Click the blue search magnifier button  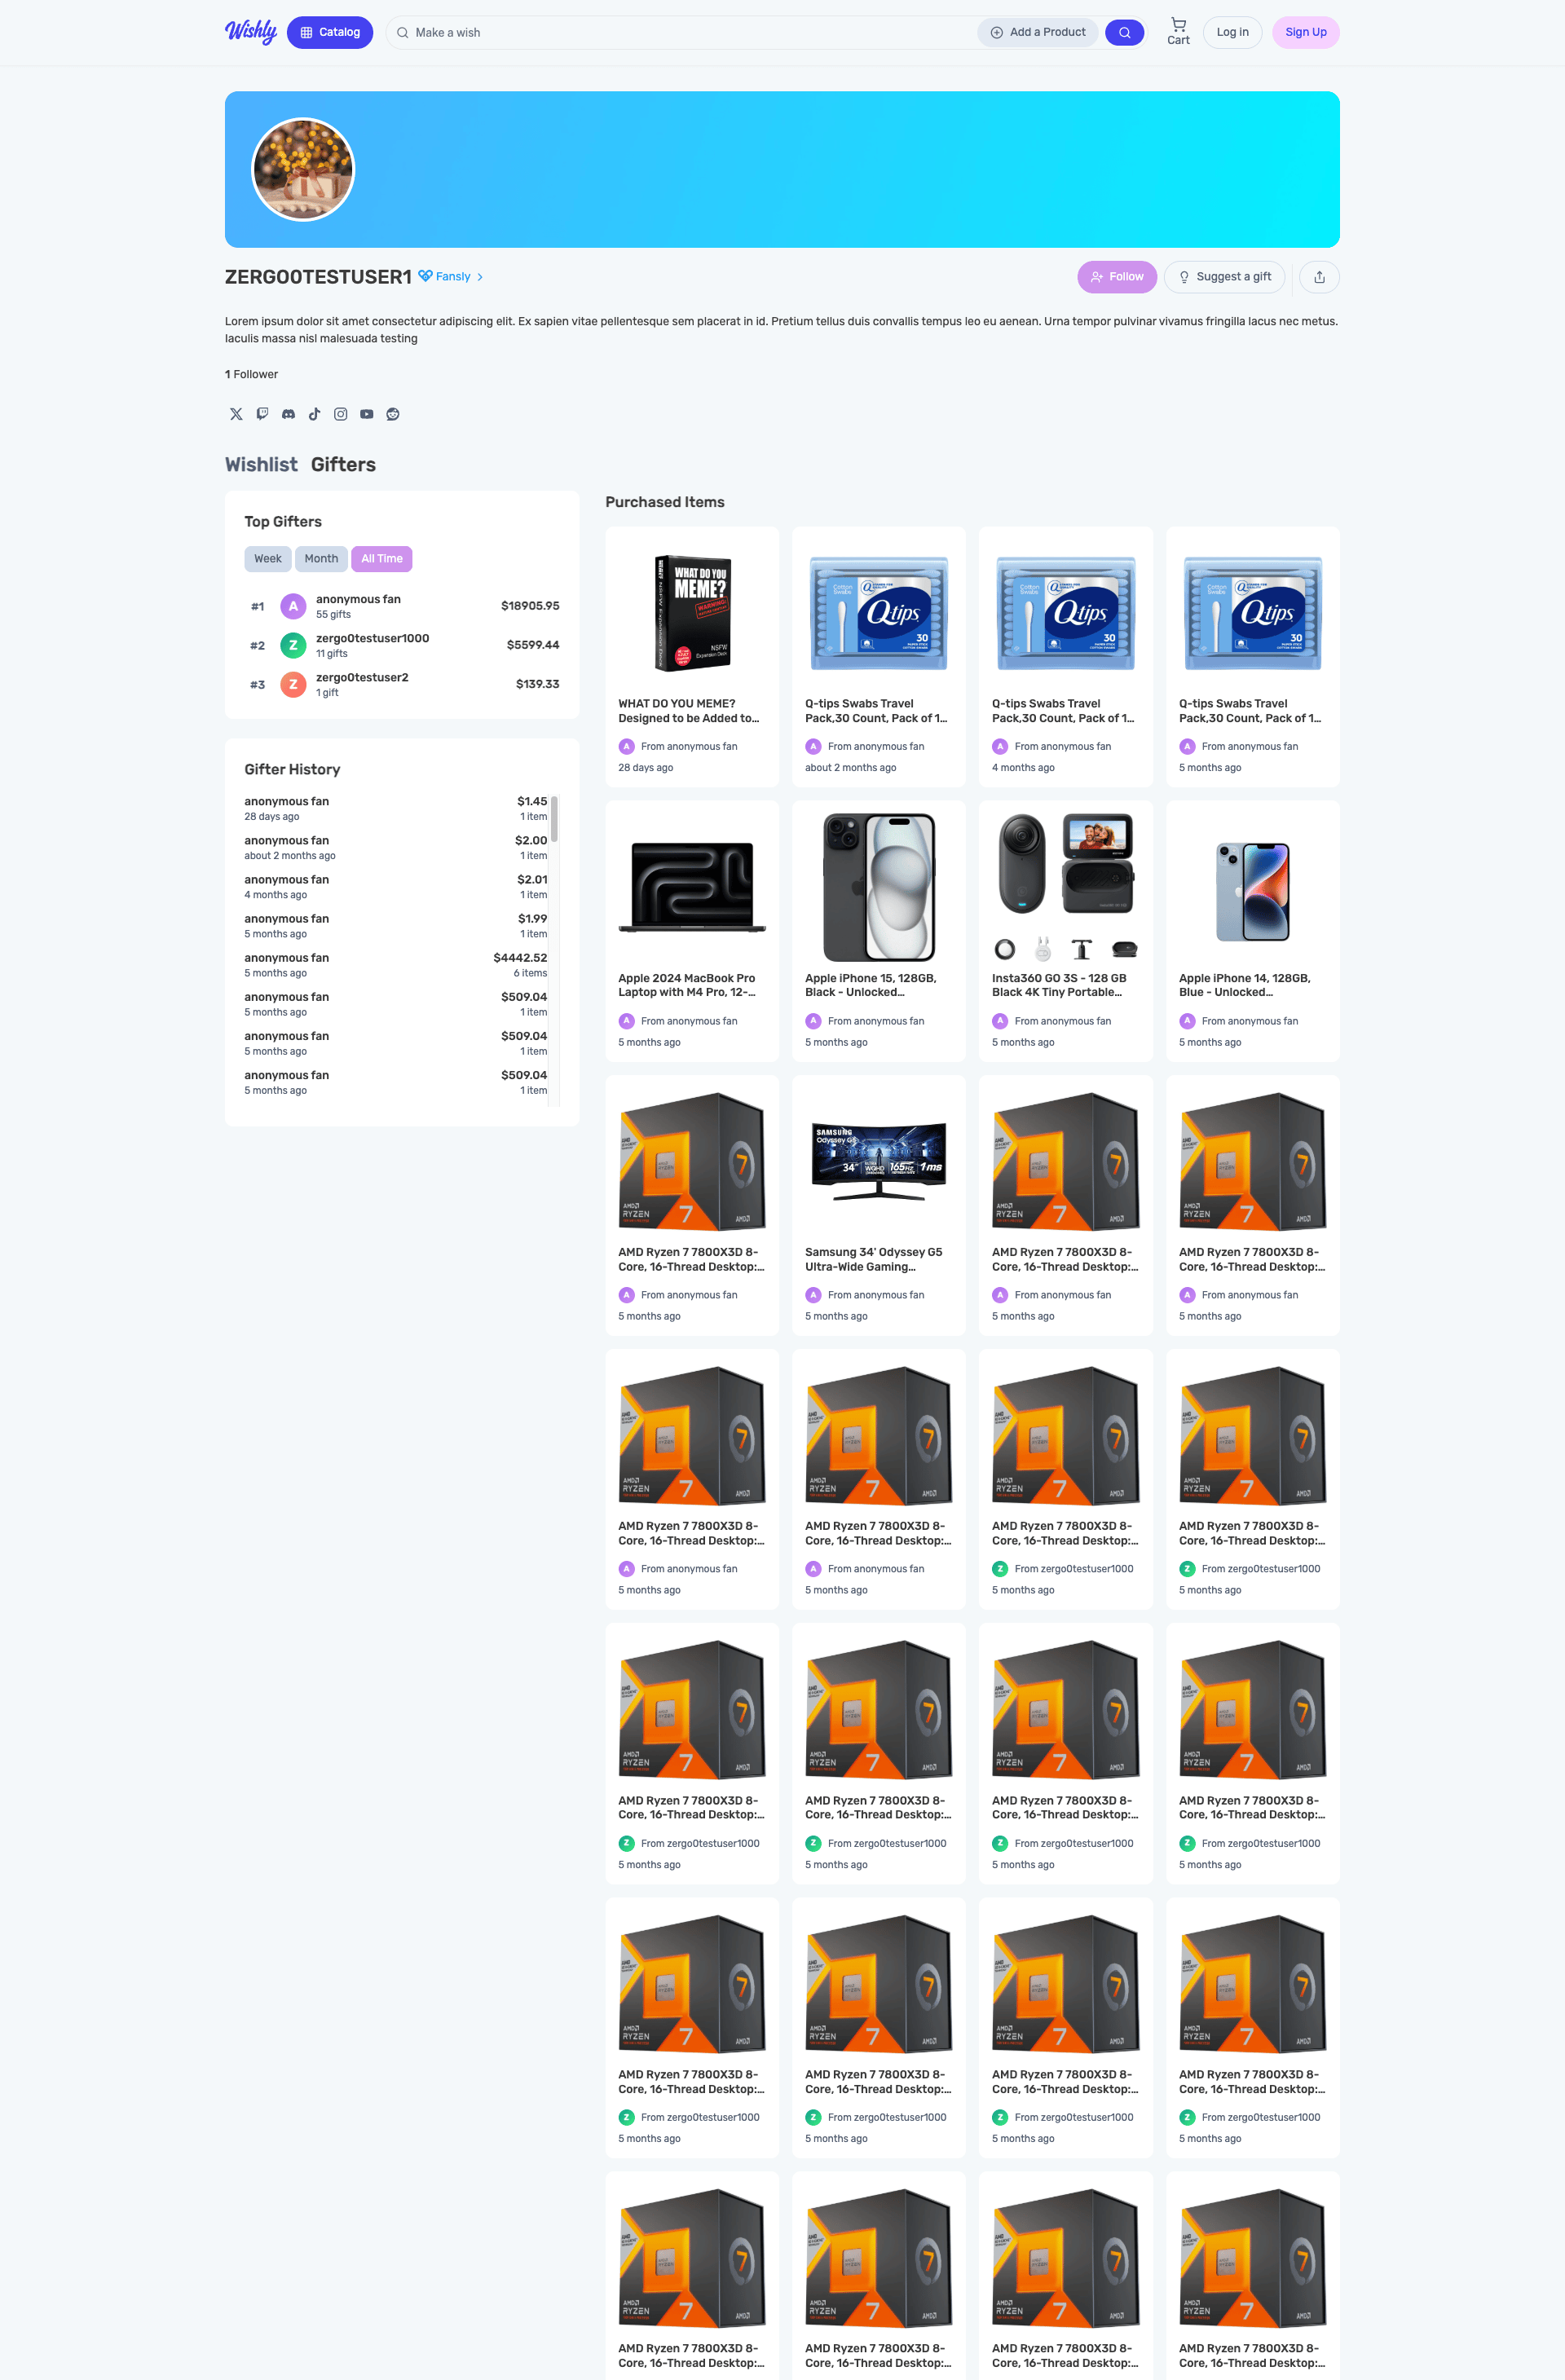click(x=1124, y=32)
